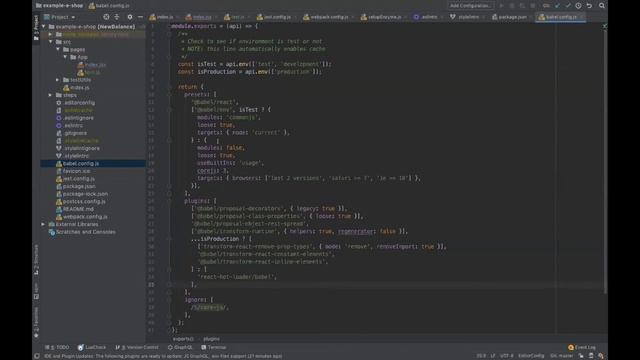The image size is (640, 360).
Task: Select .stylelintignore in project tree
Action: tap(82, 148)
